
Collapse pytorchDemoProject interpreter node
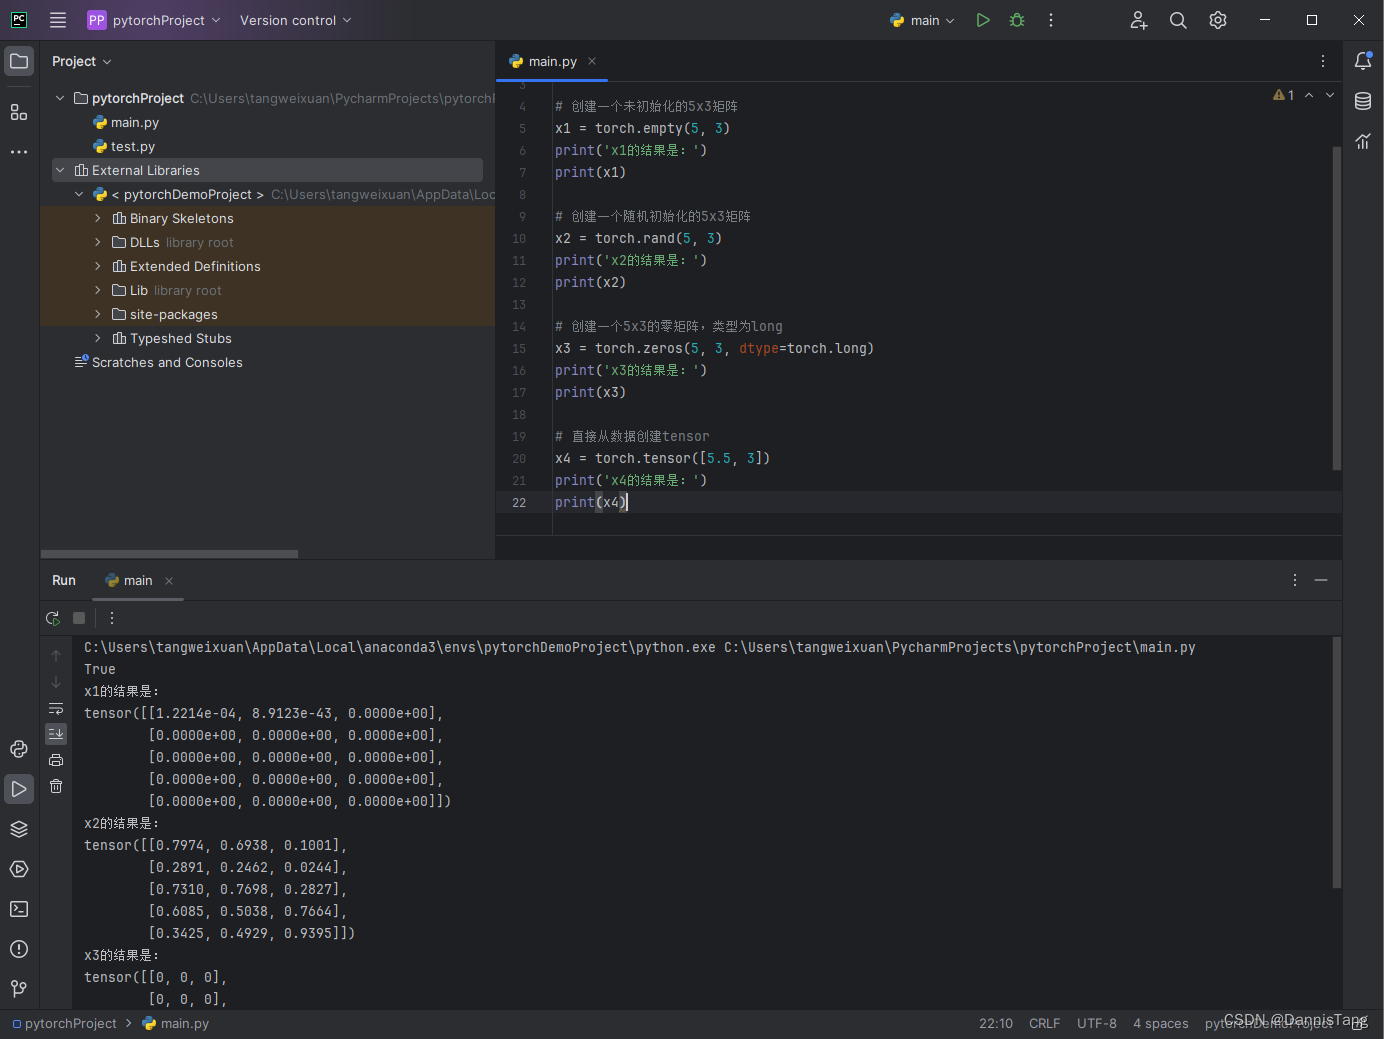pos(79,194)
